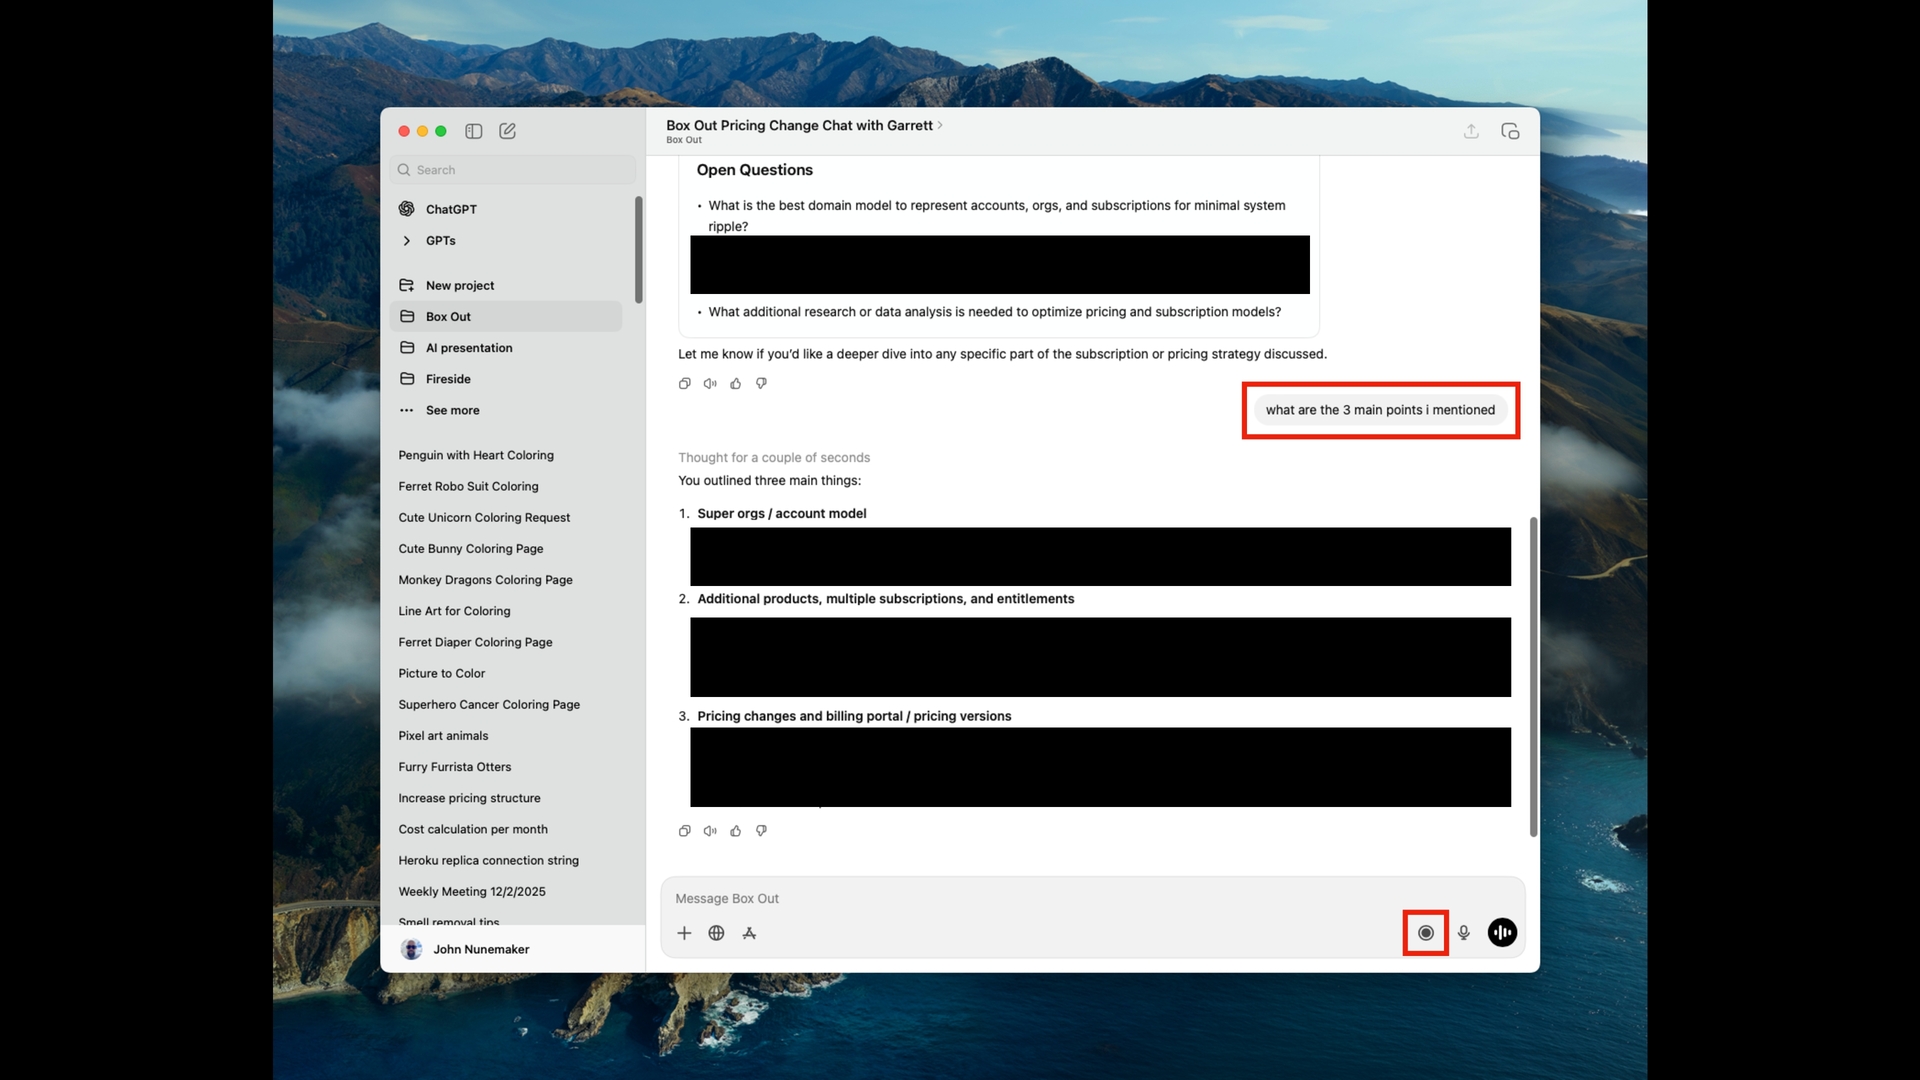Open the AI presentation project
This screenshot has height=1080, width=1920.
[469, 348]
